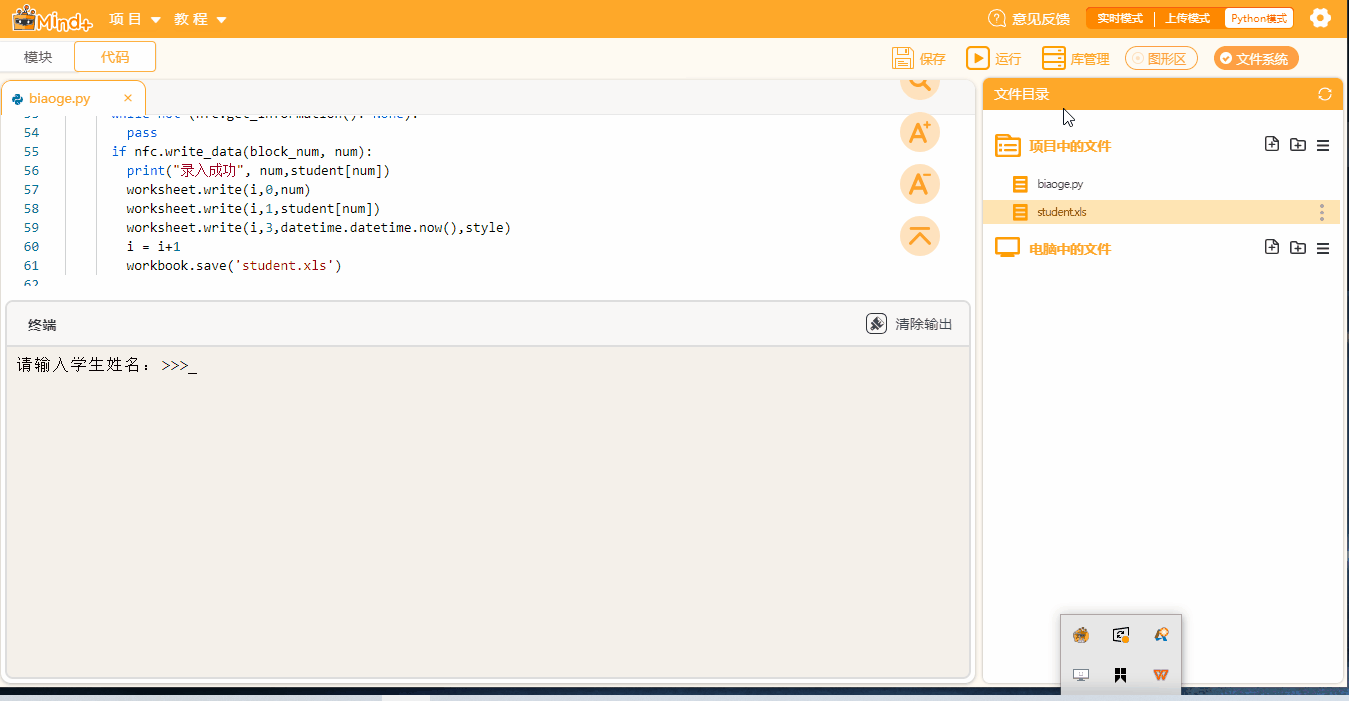
Task: Click the Mind+ tray icon
Action: [x=1080, y=635]
